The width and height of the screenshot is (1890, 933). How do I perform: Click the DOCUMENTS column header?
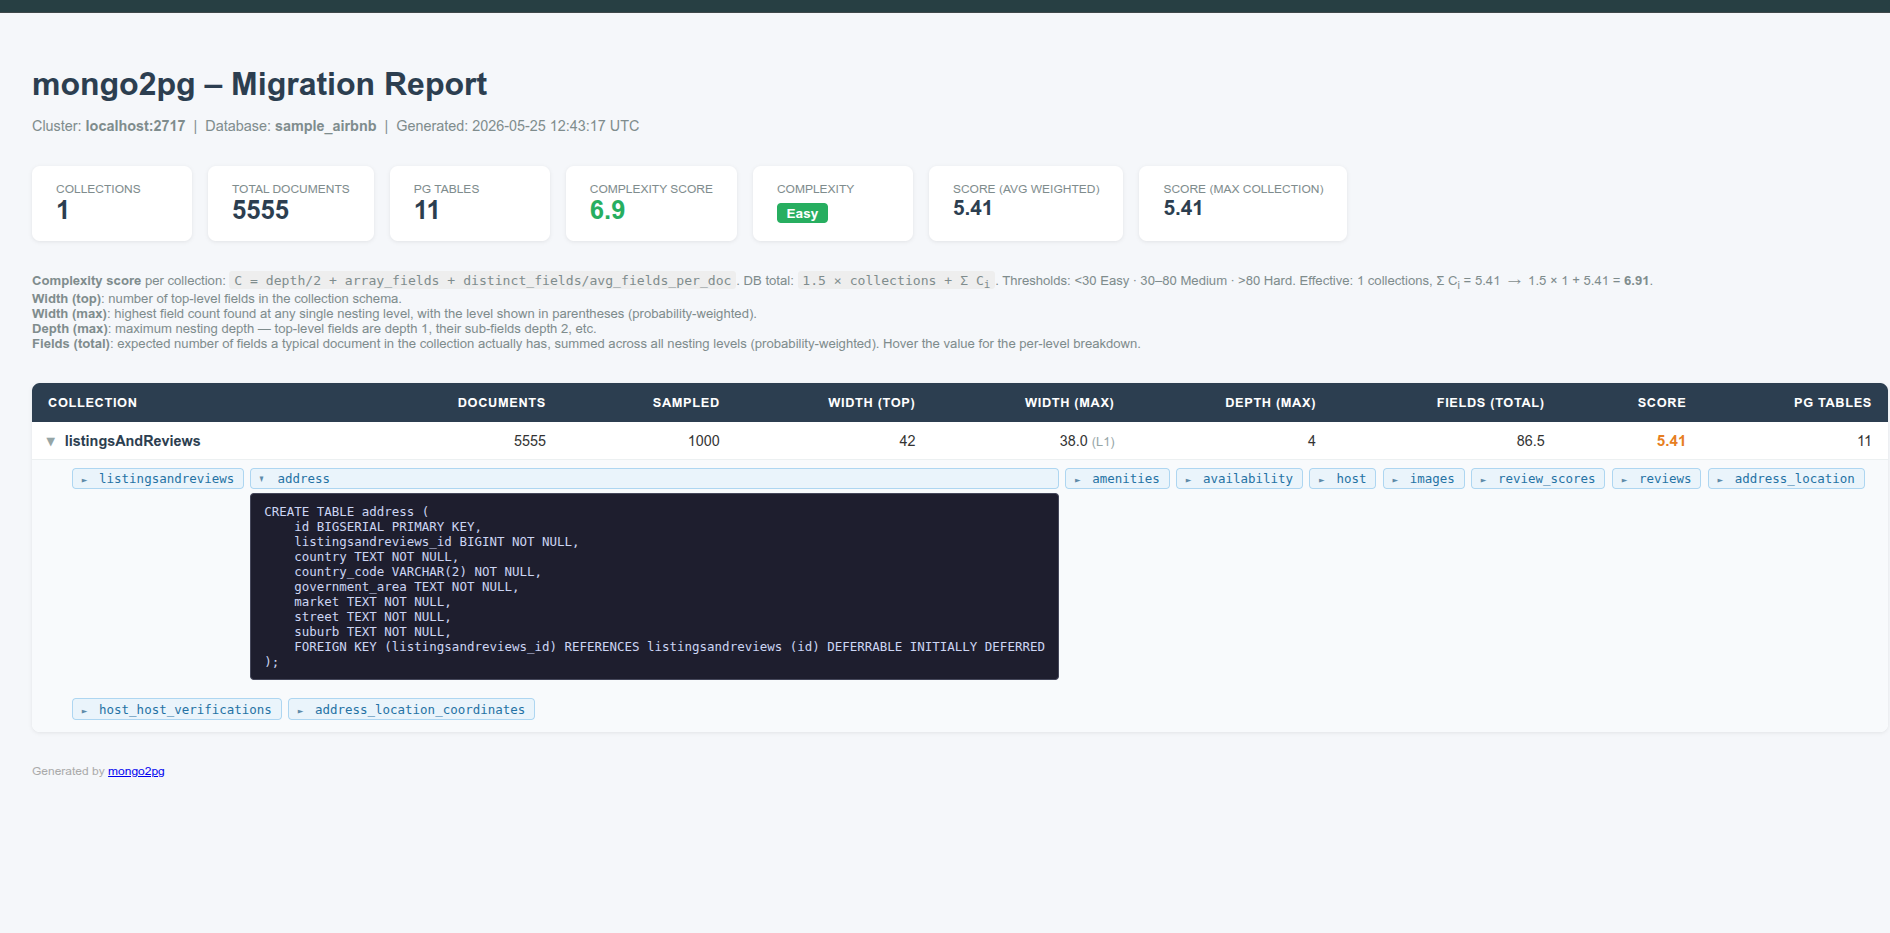502,402
